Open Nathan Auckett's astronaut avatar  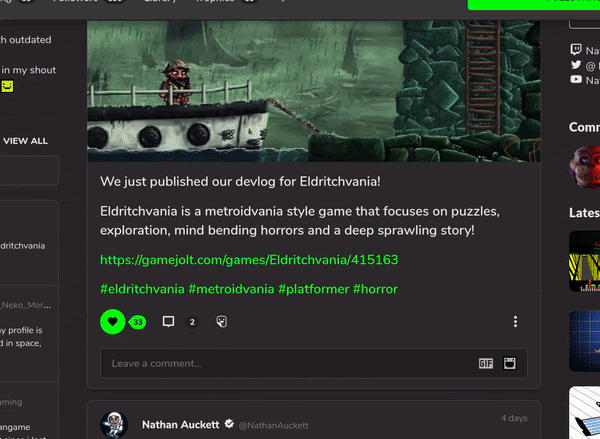click(x=114, y=425)
